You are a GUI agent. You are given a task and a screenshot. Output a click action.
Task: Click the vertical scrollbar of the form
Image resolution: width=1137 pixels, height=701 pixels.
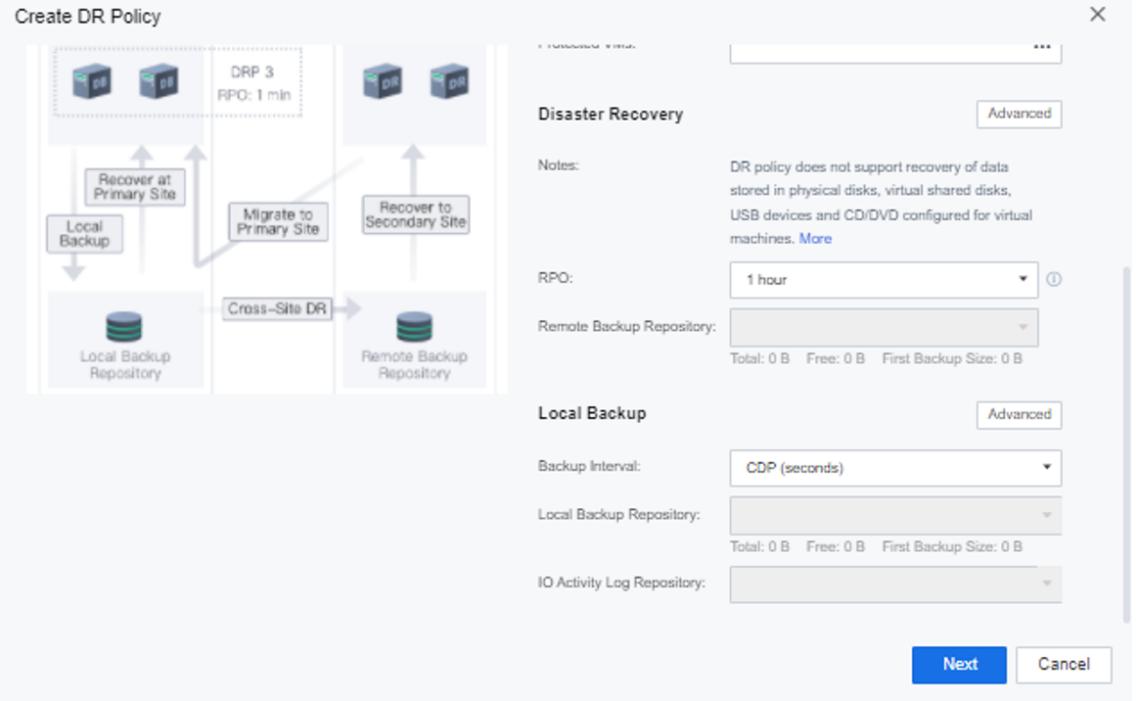click(1126, 444)
